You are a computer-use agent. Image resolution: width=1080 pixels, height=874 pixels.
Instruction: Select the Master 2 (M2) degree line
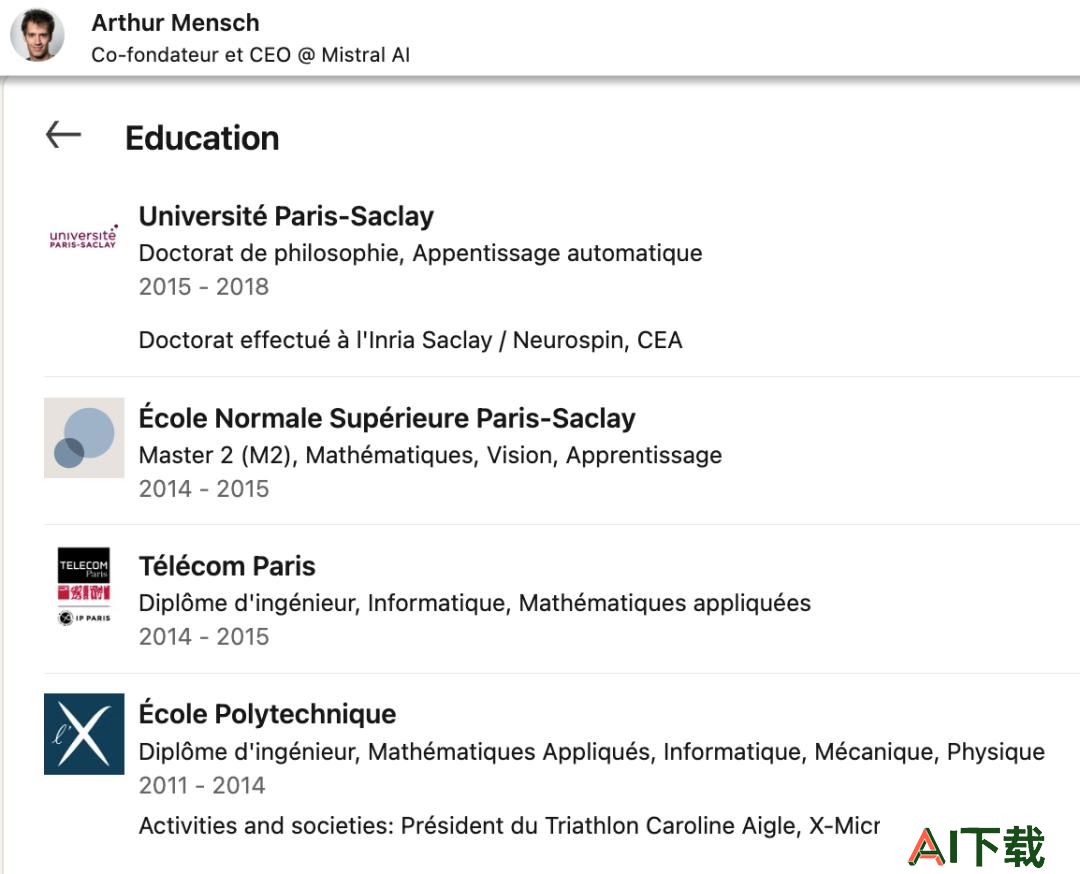click(x=430, y=455)
